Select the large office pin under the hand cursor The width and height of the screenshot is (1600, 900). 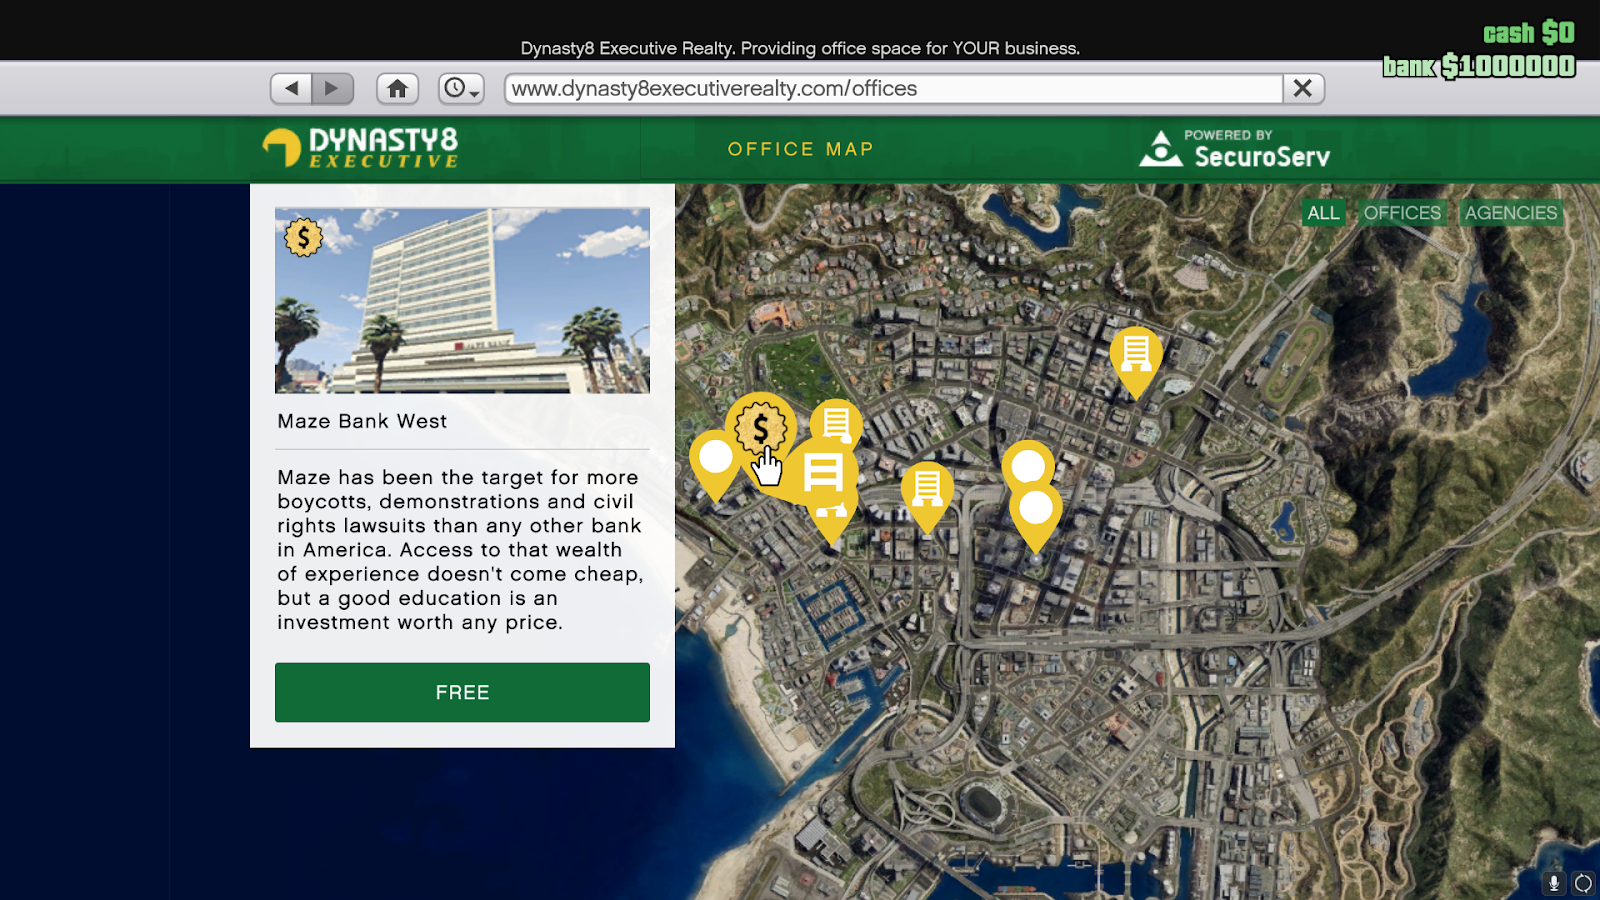coord(823,473)
